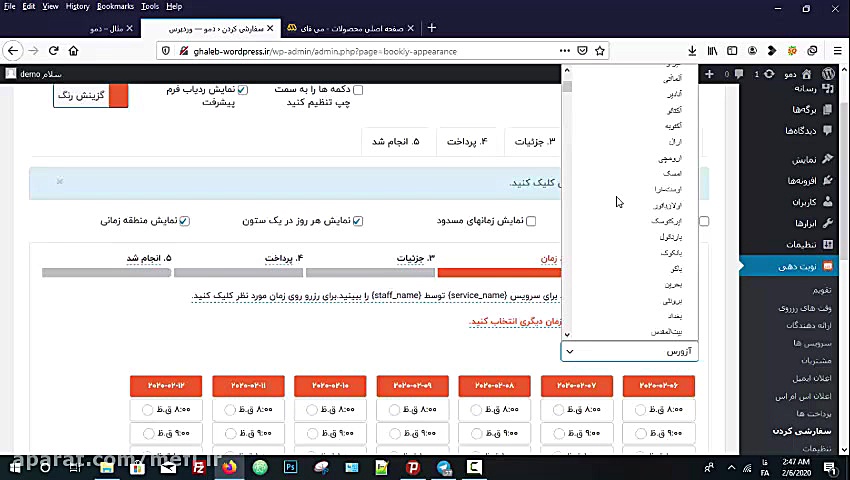The width and height of the screenshot is (850, 480).
Task: Open تقویم calendar link in sidebar
Action: 821,290
